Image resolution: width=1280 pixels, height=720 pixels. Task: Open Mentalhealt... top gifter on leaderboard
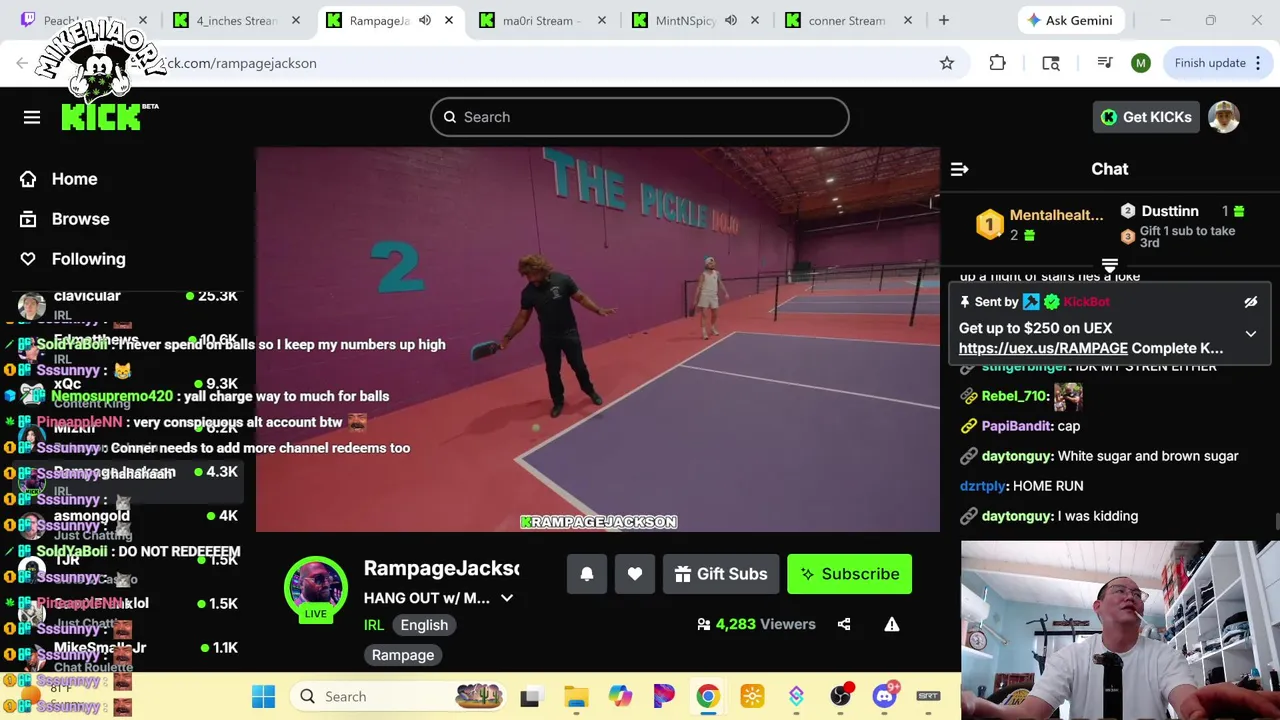[1040, 224]
